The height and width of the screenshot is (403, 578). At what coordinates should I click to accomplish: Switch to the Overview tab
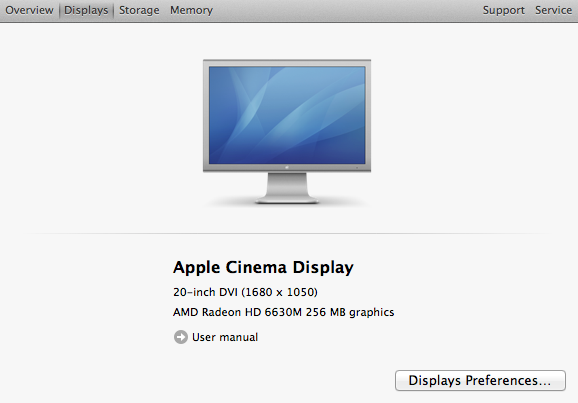pyautogui.click(x=29, y=10)
